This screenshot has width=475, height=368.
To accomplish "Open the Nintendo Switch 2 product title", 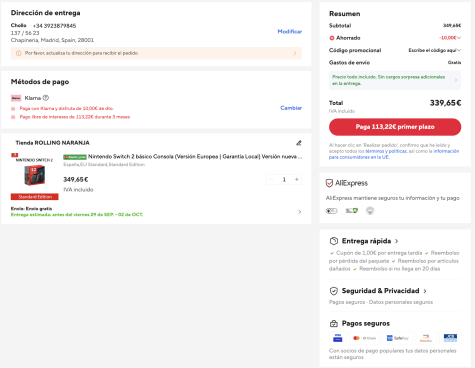I will [195, 157].
